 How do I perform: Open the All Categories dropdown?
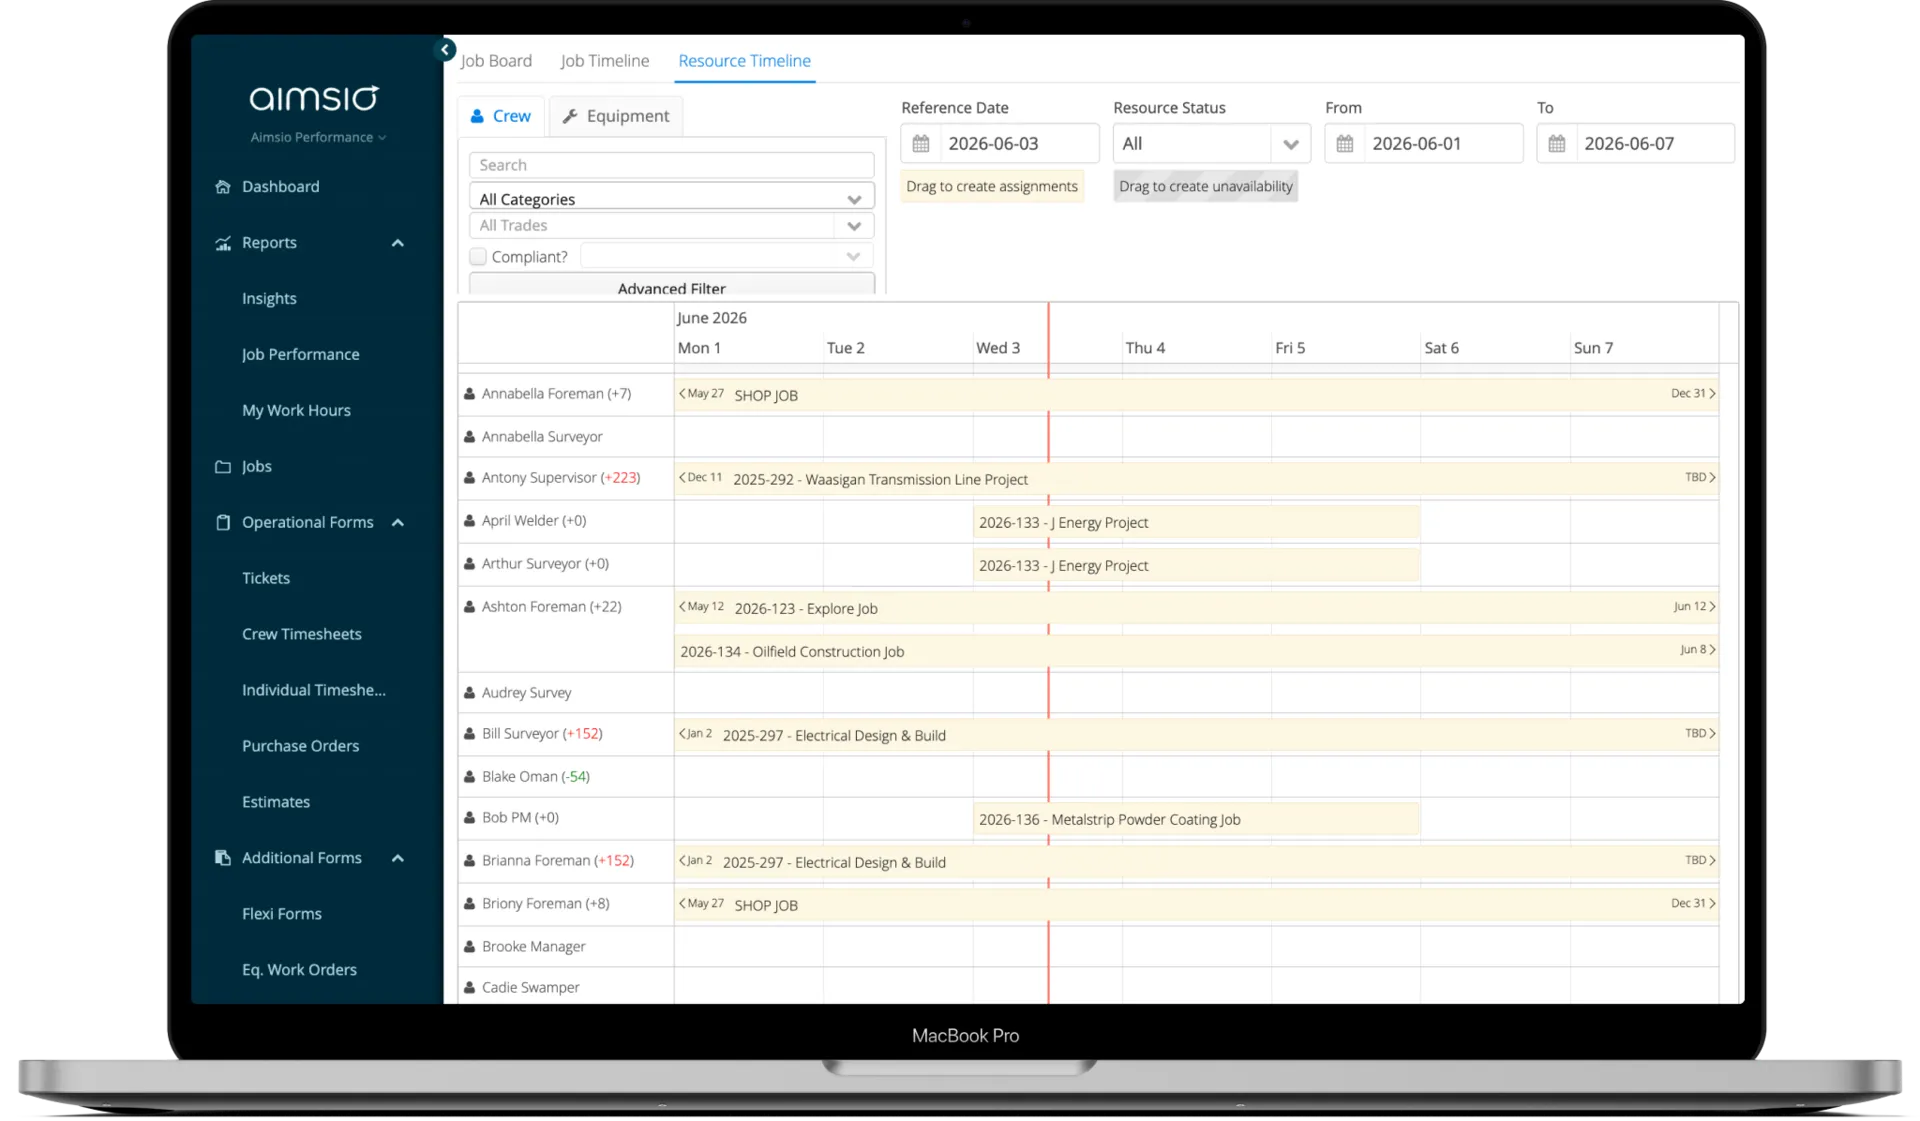[671, 199]
